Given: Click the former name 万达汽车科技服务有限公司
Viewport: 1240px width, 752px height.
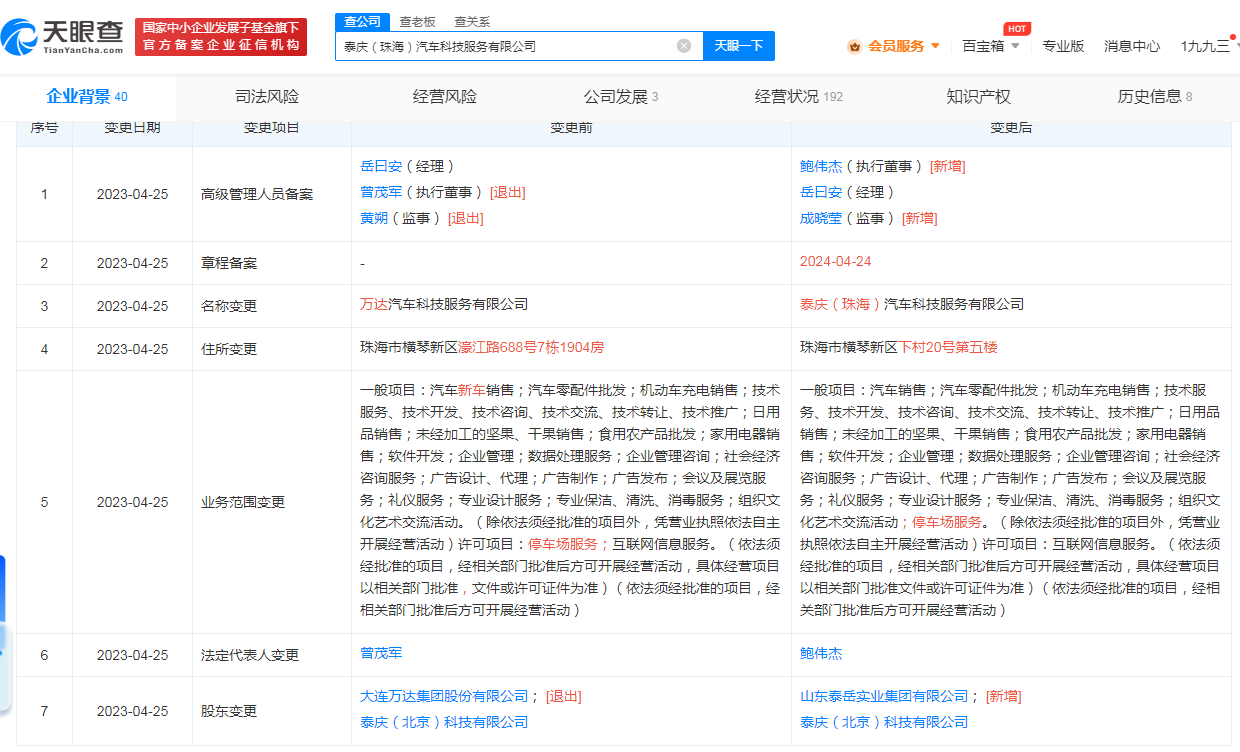Looking at the screenshot, I should [x=444, y=304].
